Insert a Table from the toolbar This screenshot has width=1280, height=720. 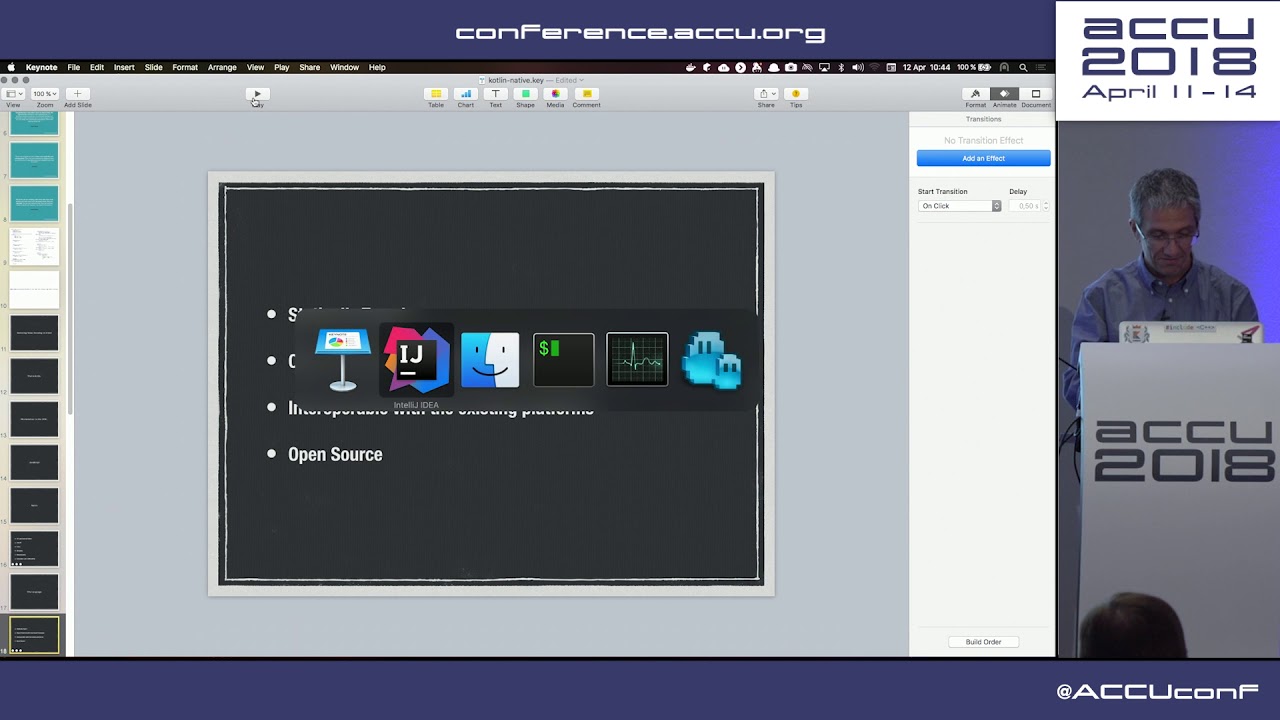coord(436,94)
